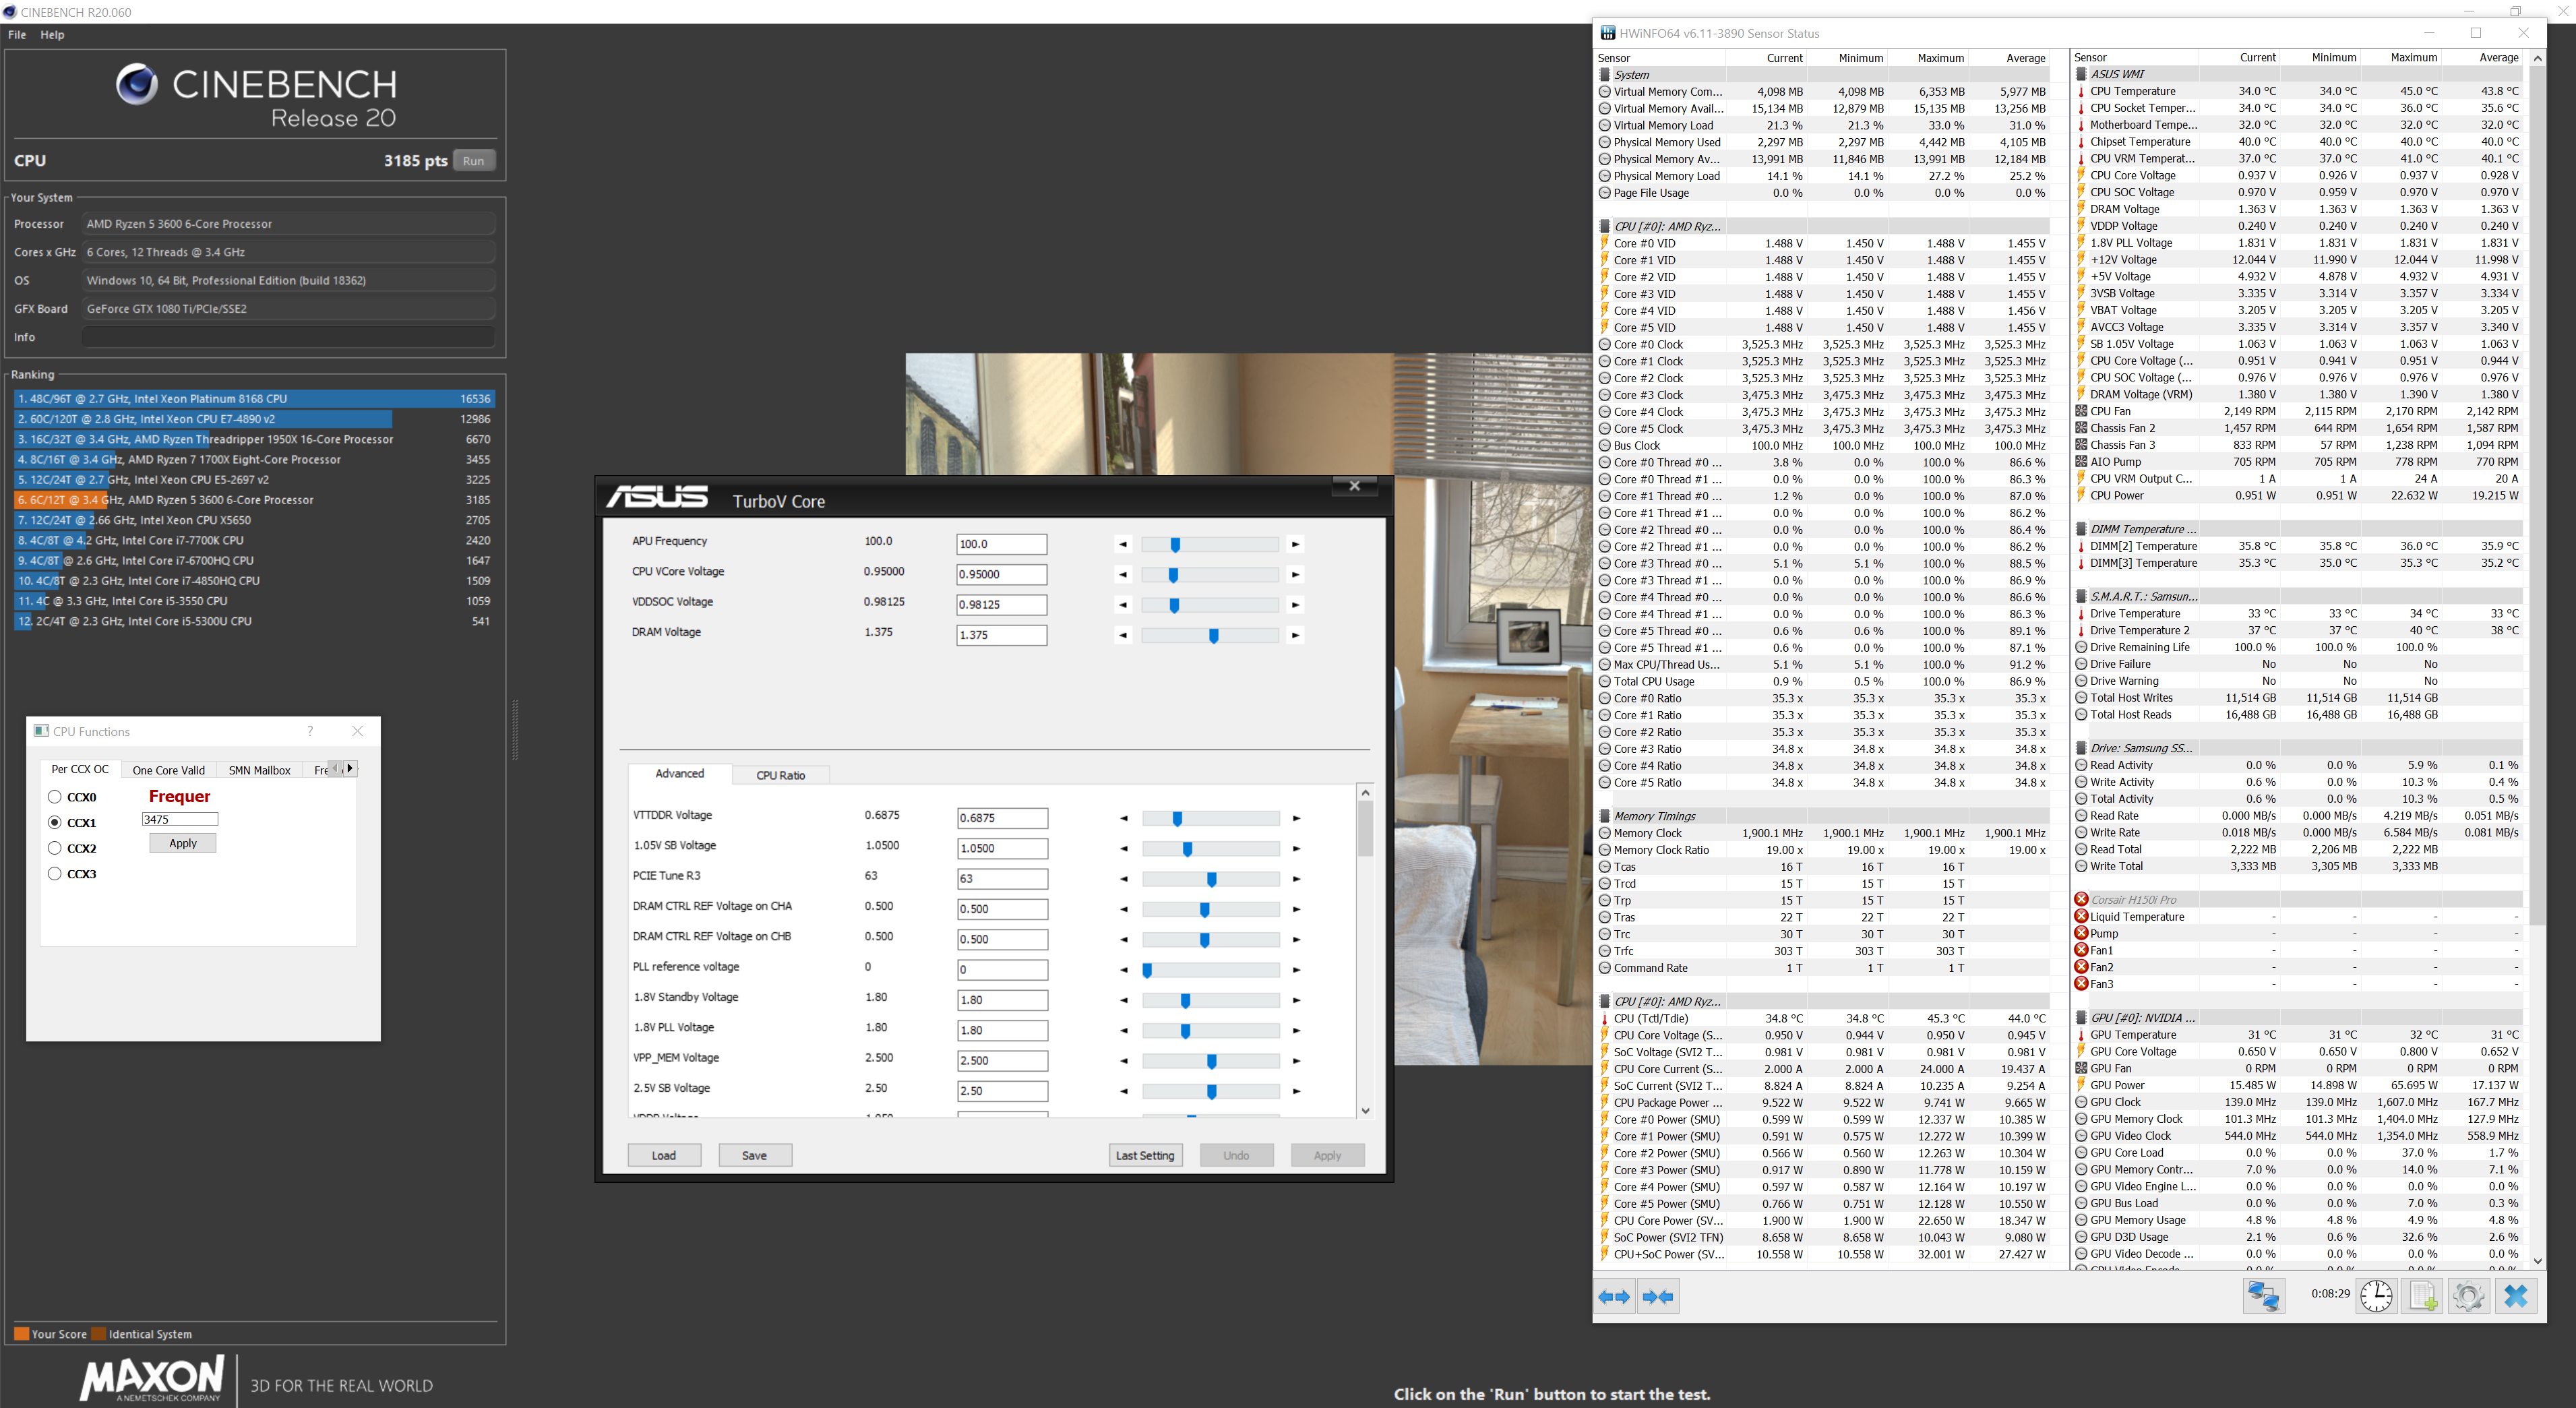Viewport: 2576px width, 1408px height.
Task: Select the CCX0 radio button
Action: coord(55,797)
